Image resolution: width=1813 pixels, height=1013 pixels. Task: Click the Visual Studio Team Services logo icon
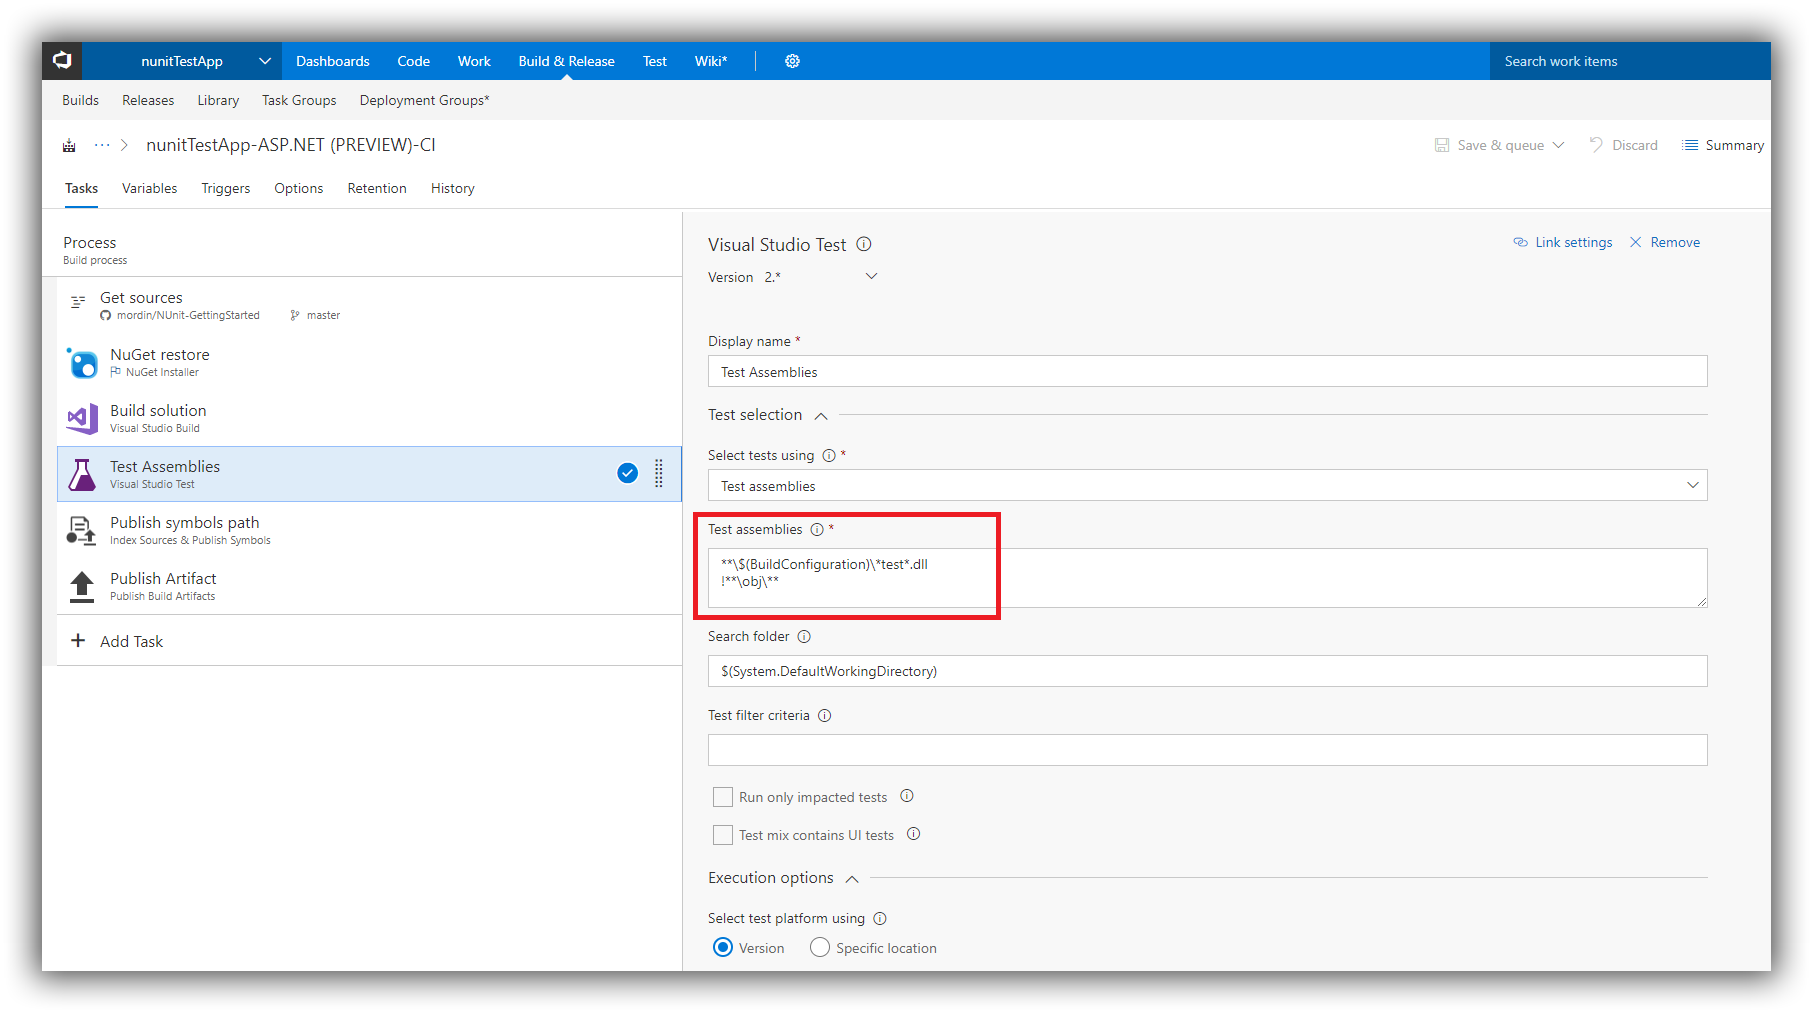tap(62, 61)
